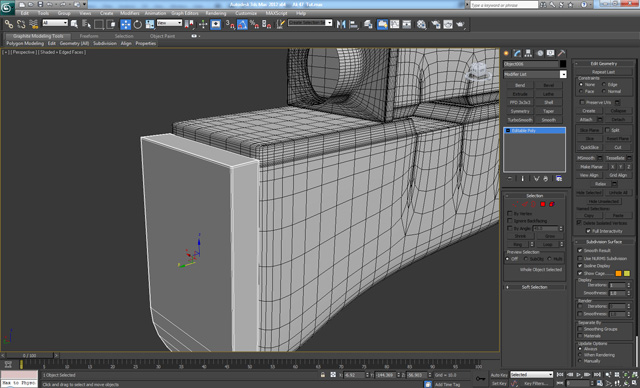Select the Select and Link tool
Image resolution: width=640 pixels, height=388 pixels.
tap(9, 24)
